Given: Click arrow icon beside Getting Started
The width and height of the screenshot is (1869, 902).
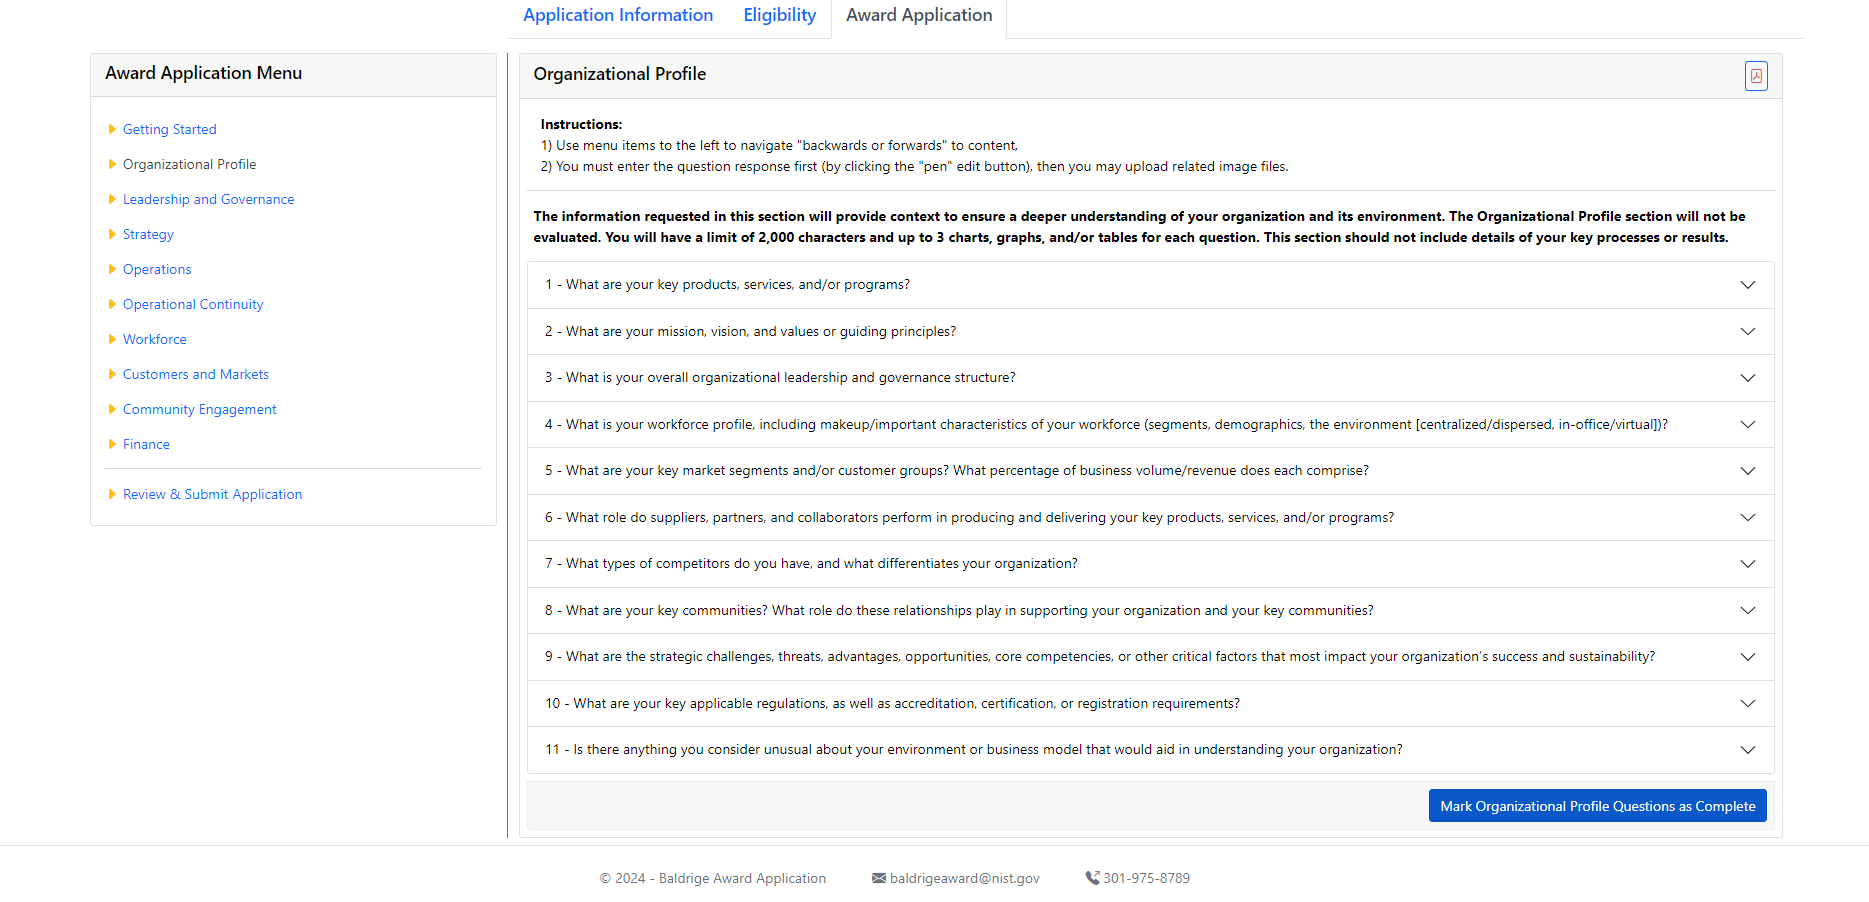Looking at the screenshot, I should click(112, 129).
